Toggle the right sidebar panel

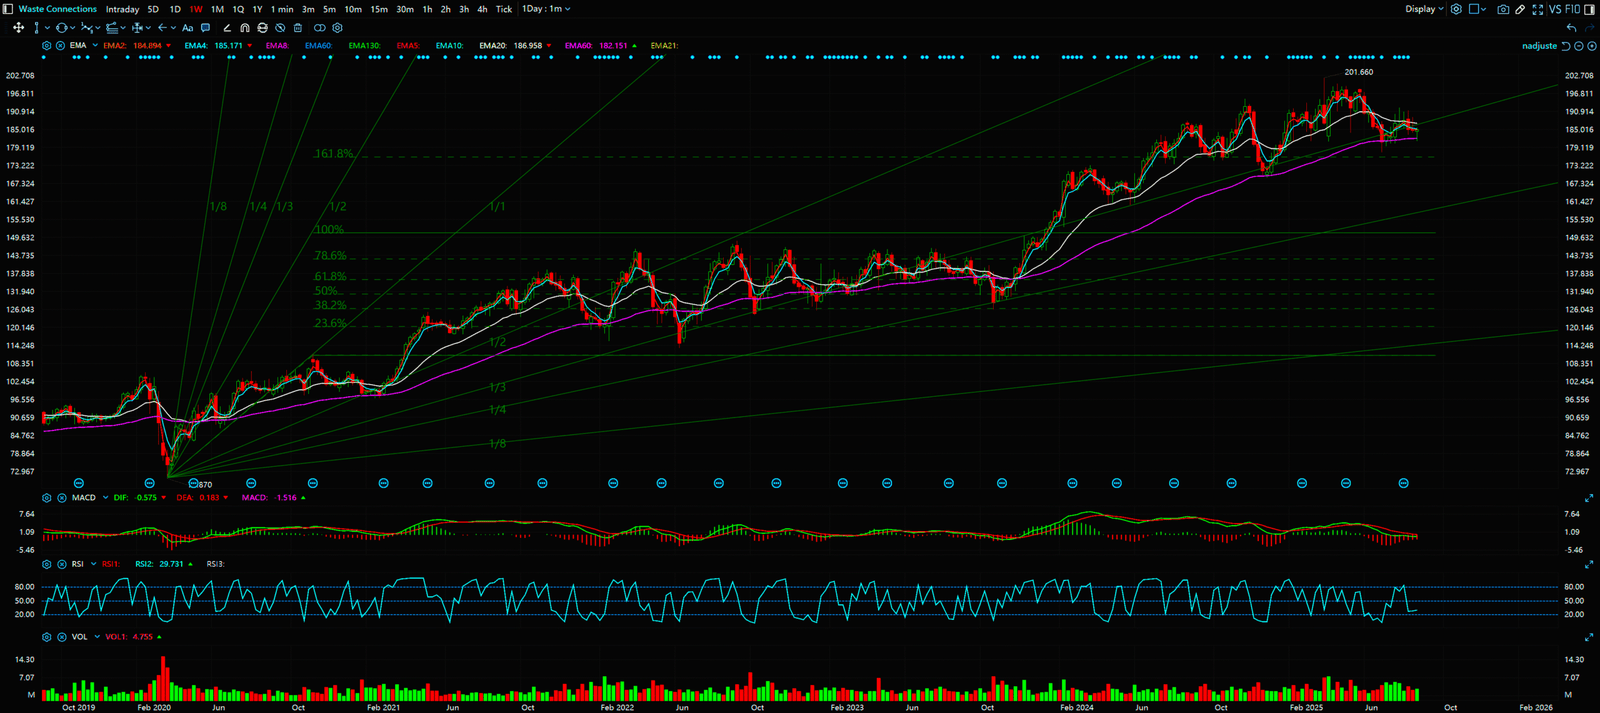1590,9
